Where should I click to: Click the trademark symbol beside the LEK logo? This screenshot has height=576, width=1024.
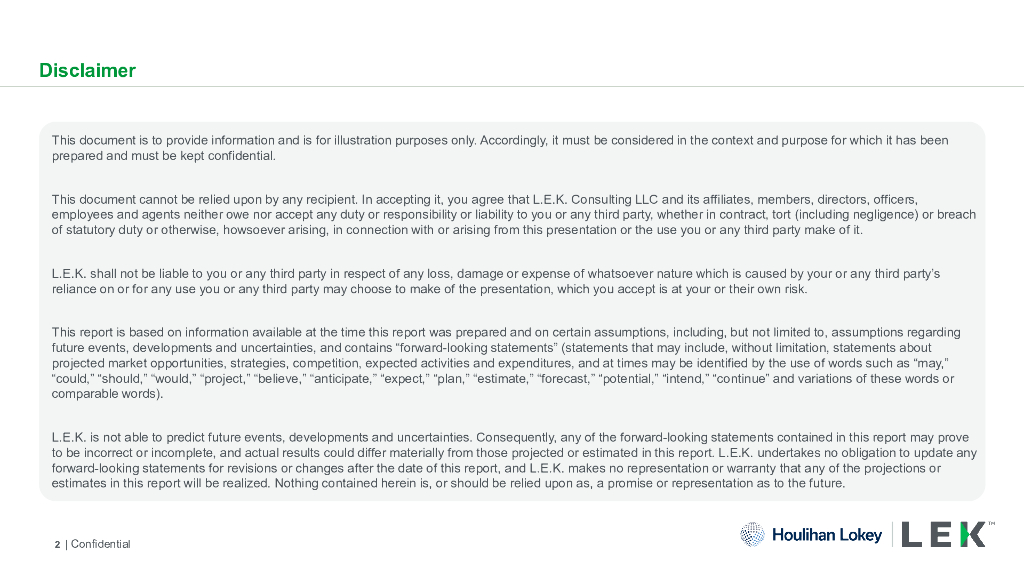[991, 524]
